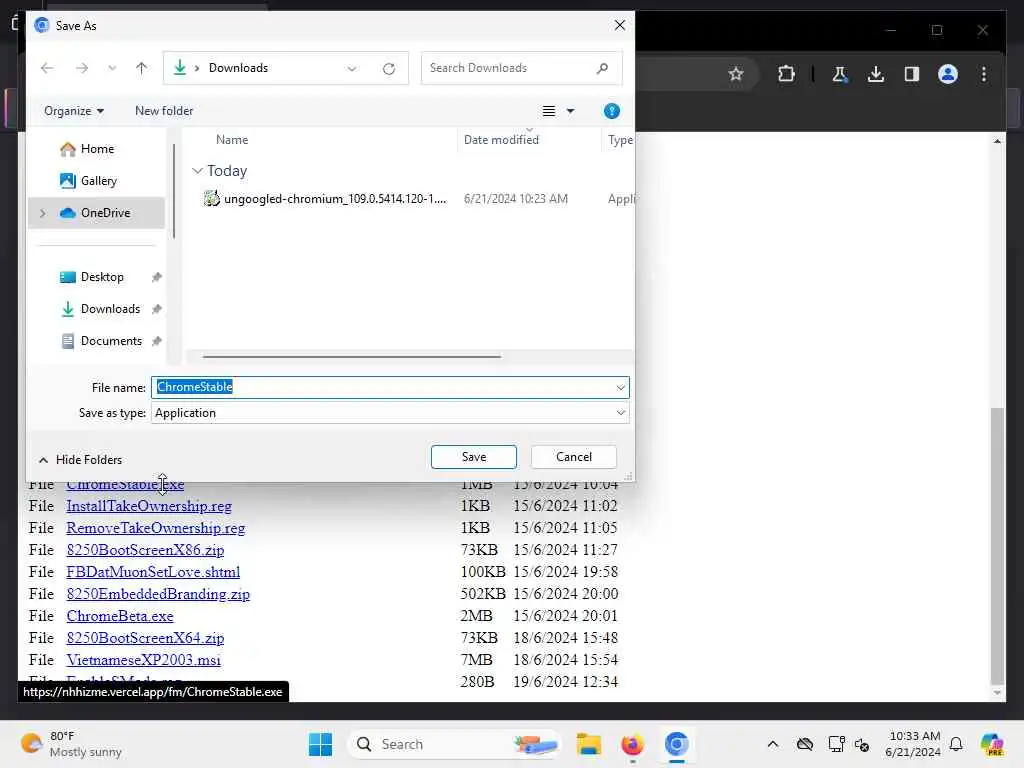This screenshot has width=1024, height=768.
Task: Click the Back arrow in Save As dialog
Action: point(47,68)
